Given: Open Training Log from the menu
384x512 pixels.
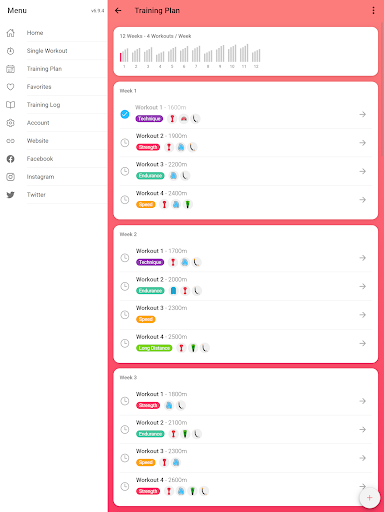Looking at the screenshot, I should (x=54, y=105).
